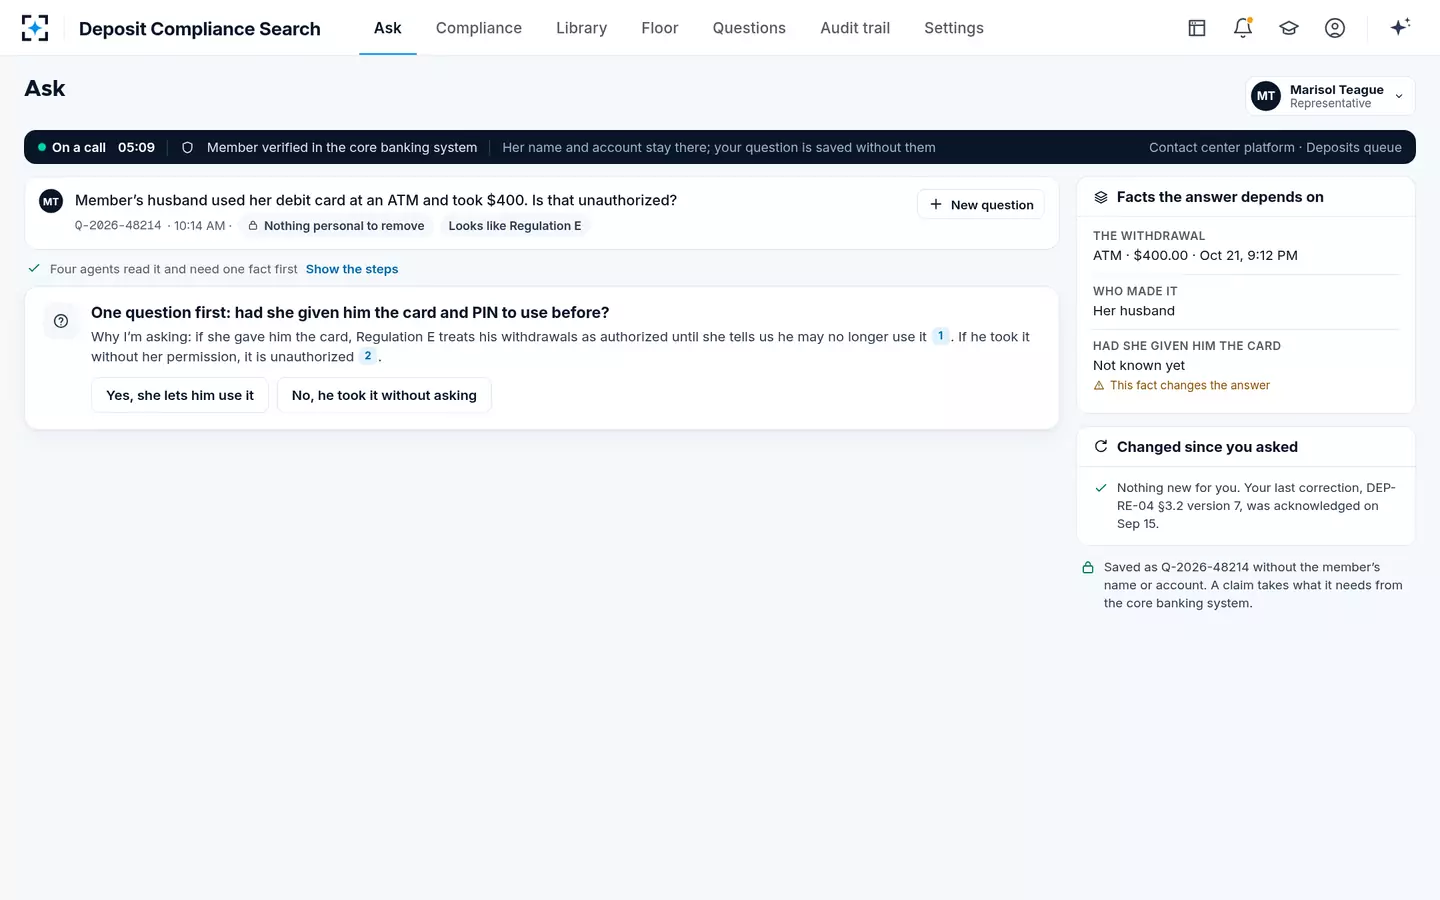
Task: Click the question ID 'Q-2026-48214'
Action: tap(118, 226)
